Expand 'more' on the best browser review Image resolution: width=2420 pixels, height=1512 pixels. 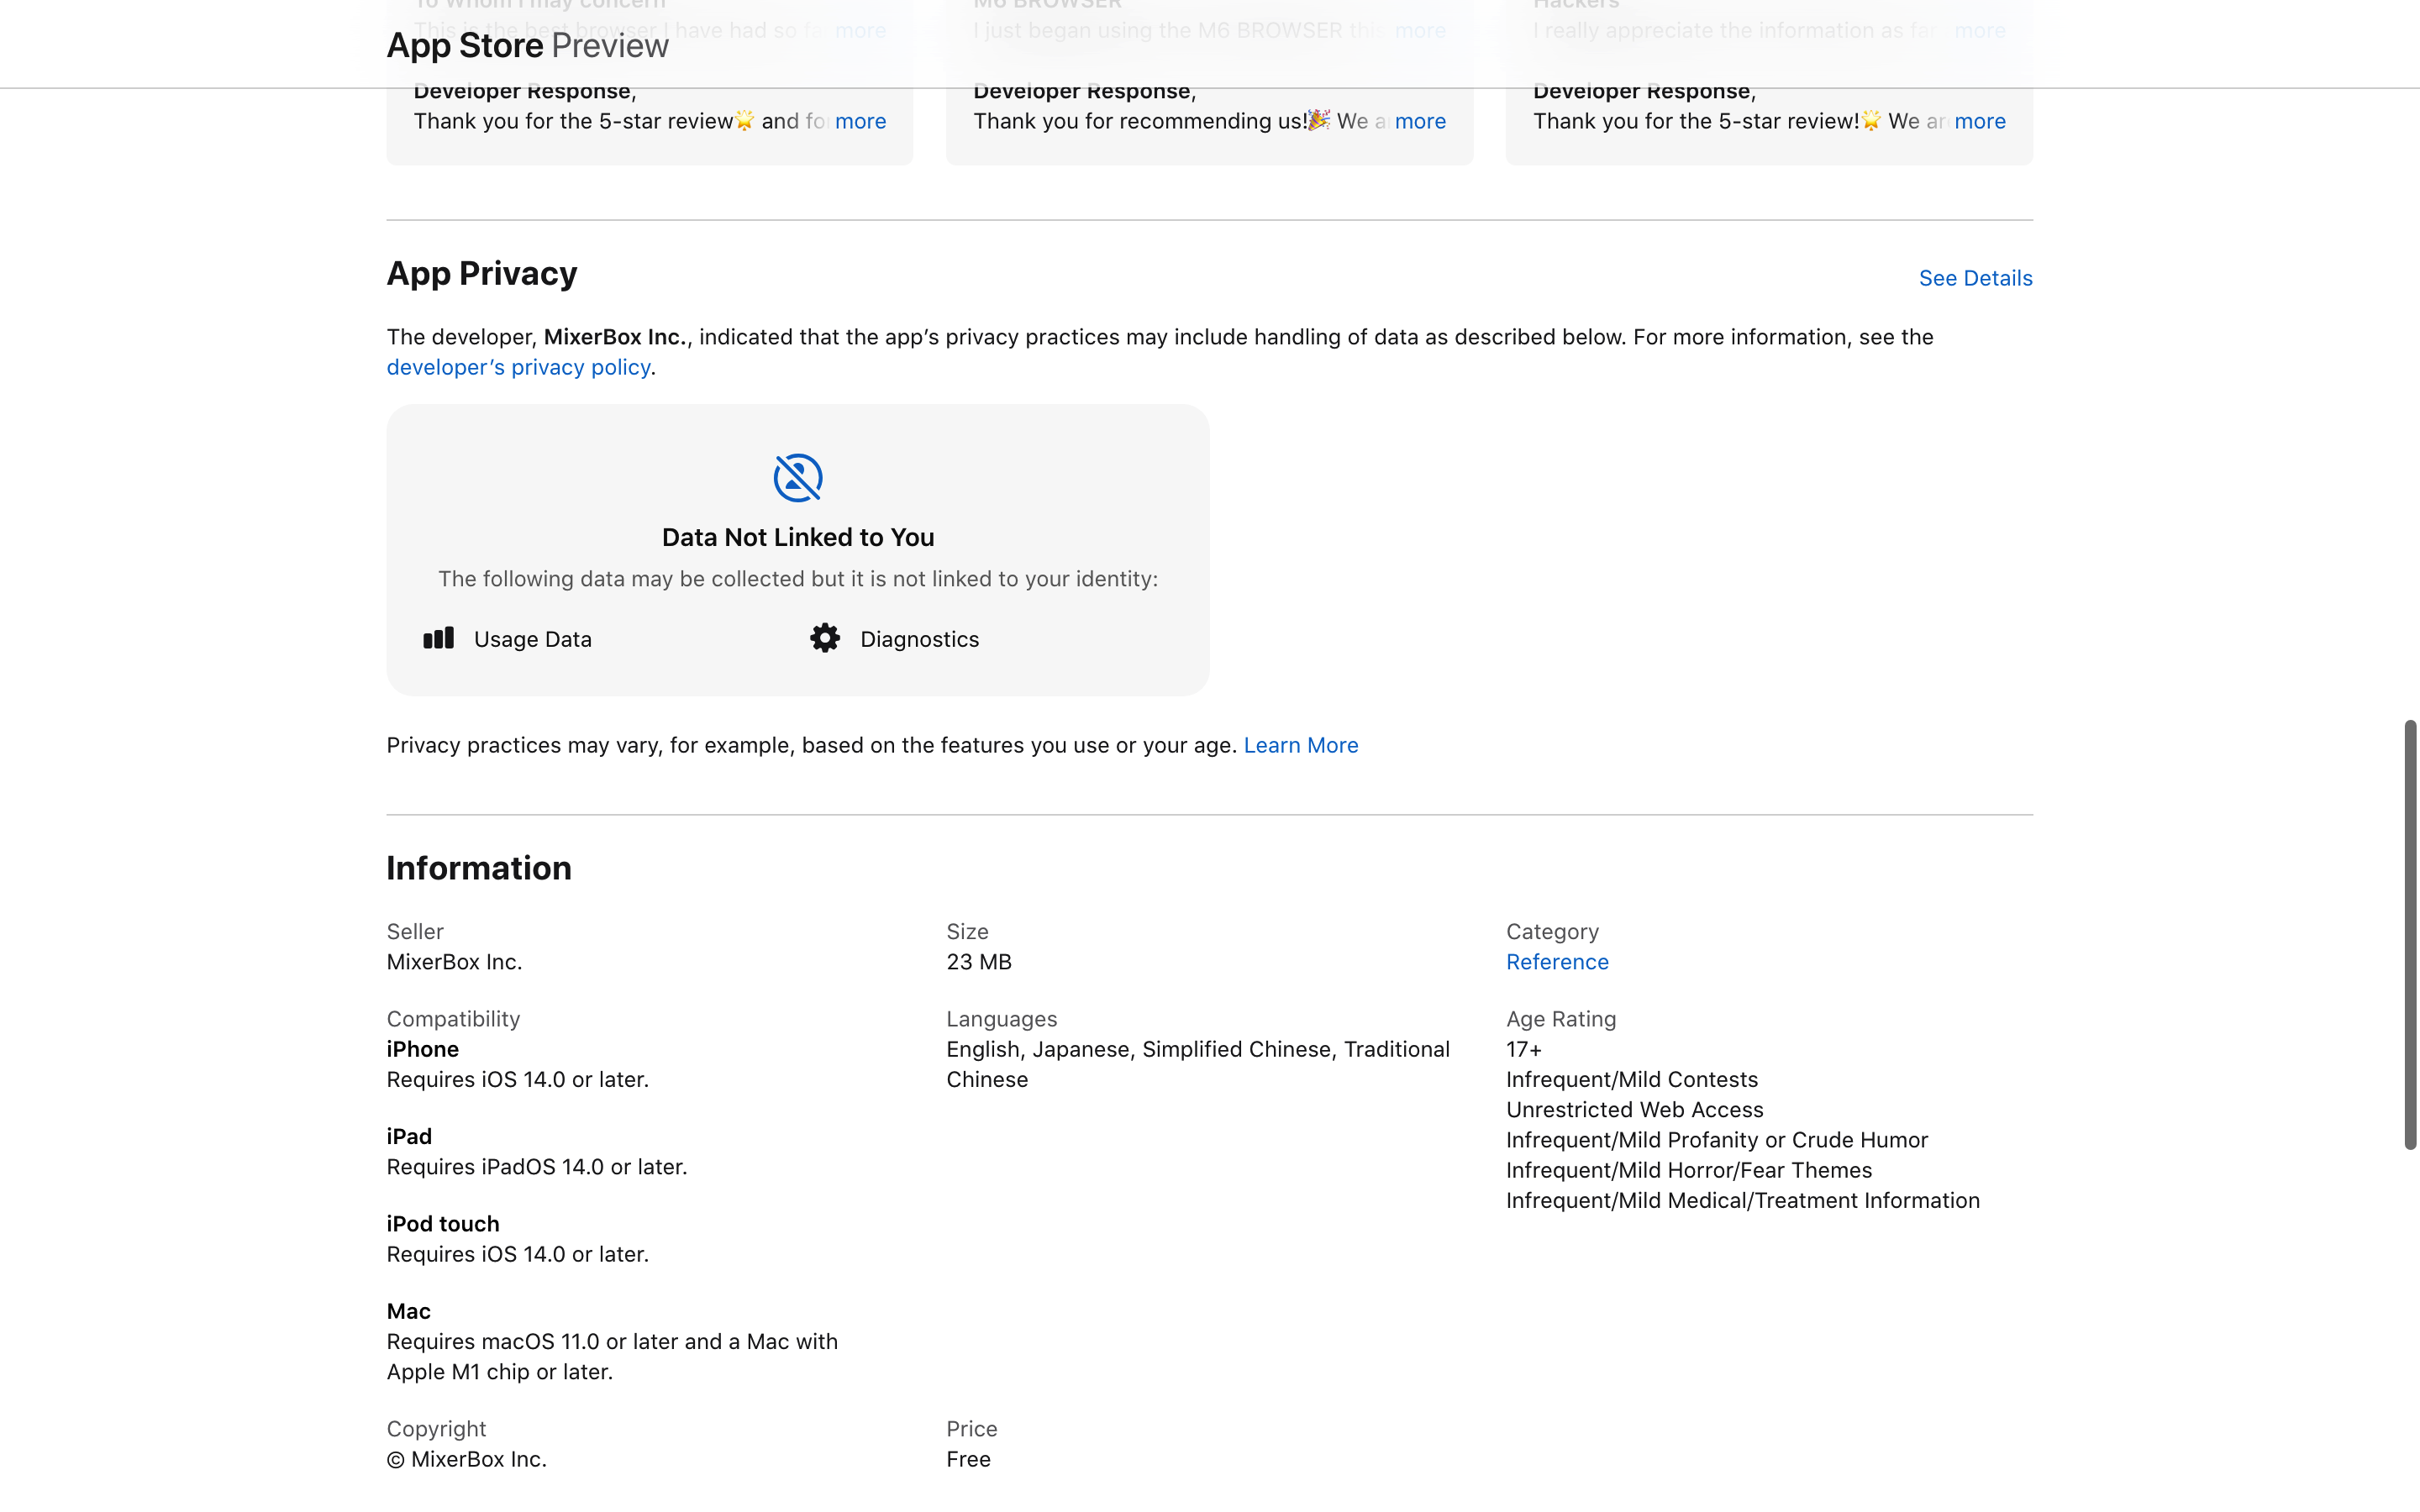tap(860, 30)
